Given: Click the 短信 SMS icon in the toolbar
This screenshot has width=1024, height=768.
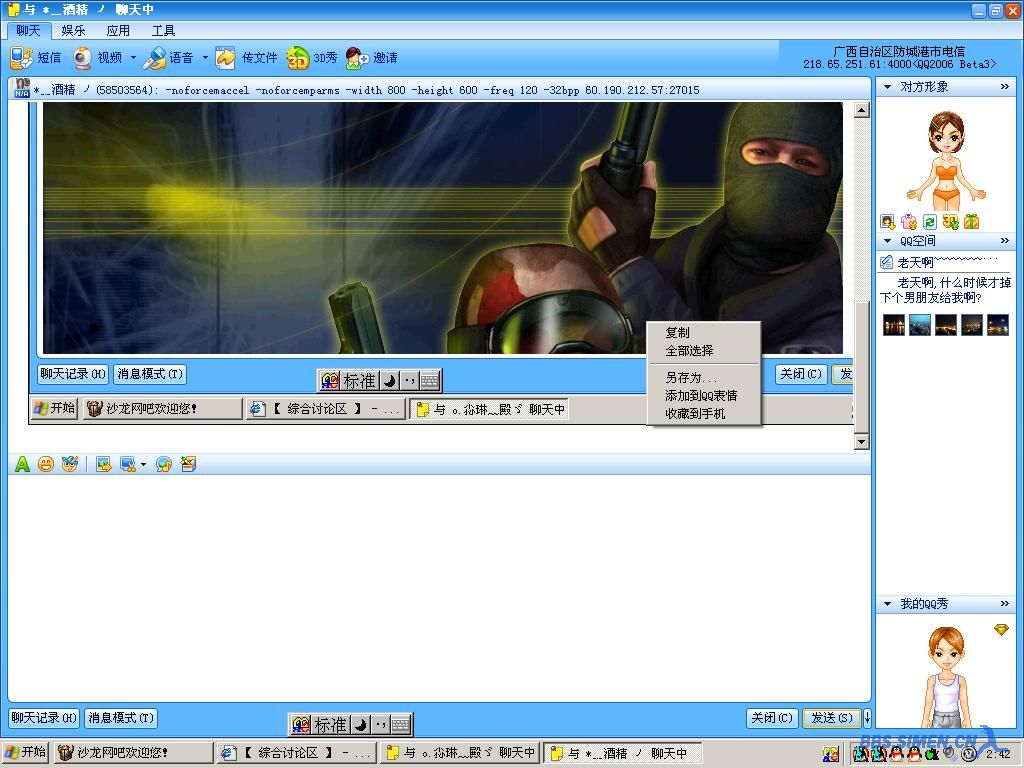Looking at the screenshot, I should (x=21, y=58).
